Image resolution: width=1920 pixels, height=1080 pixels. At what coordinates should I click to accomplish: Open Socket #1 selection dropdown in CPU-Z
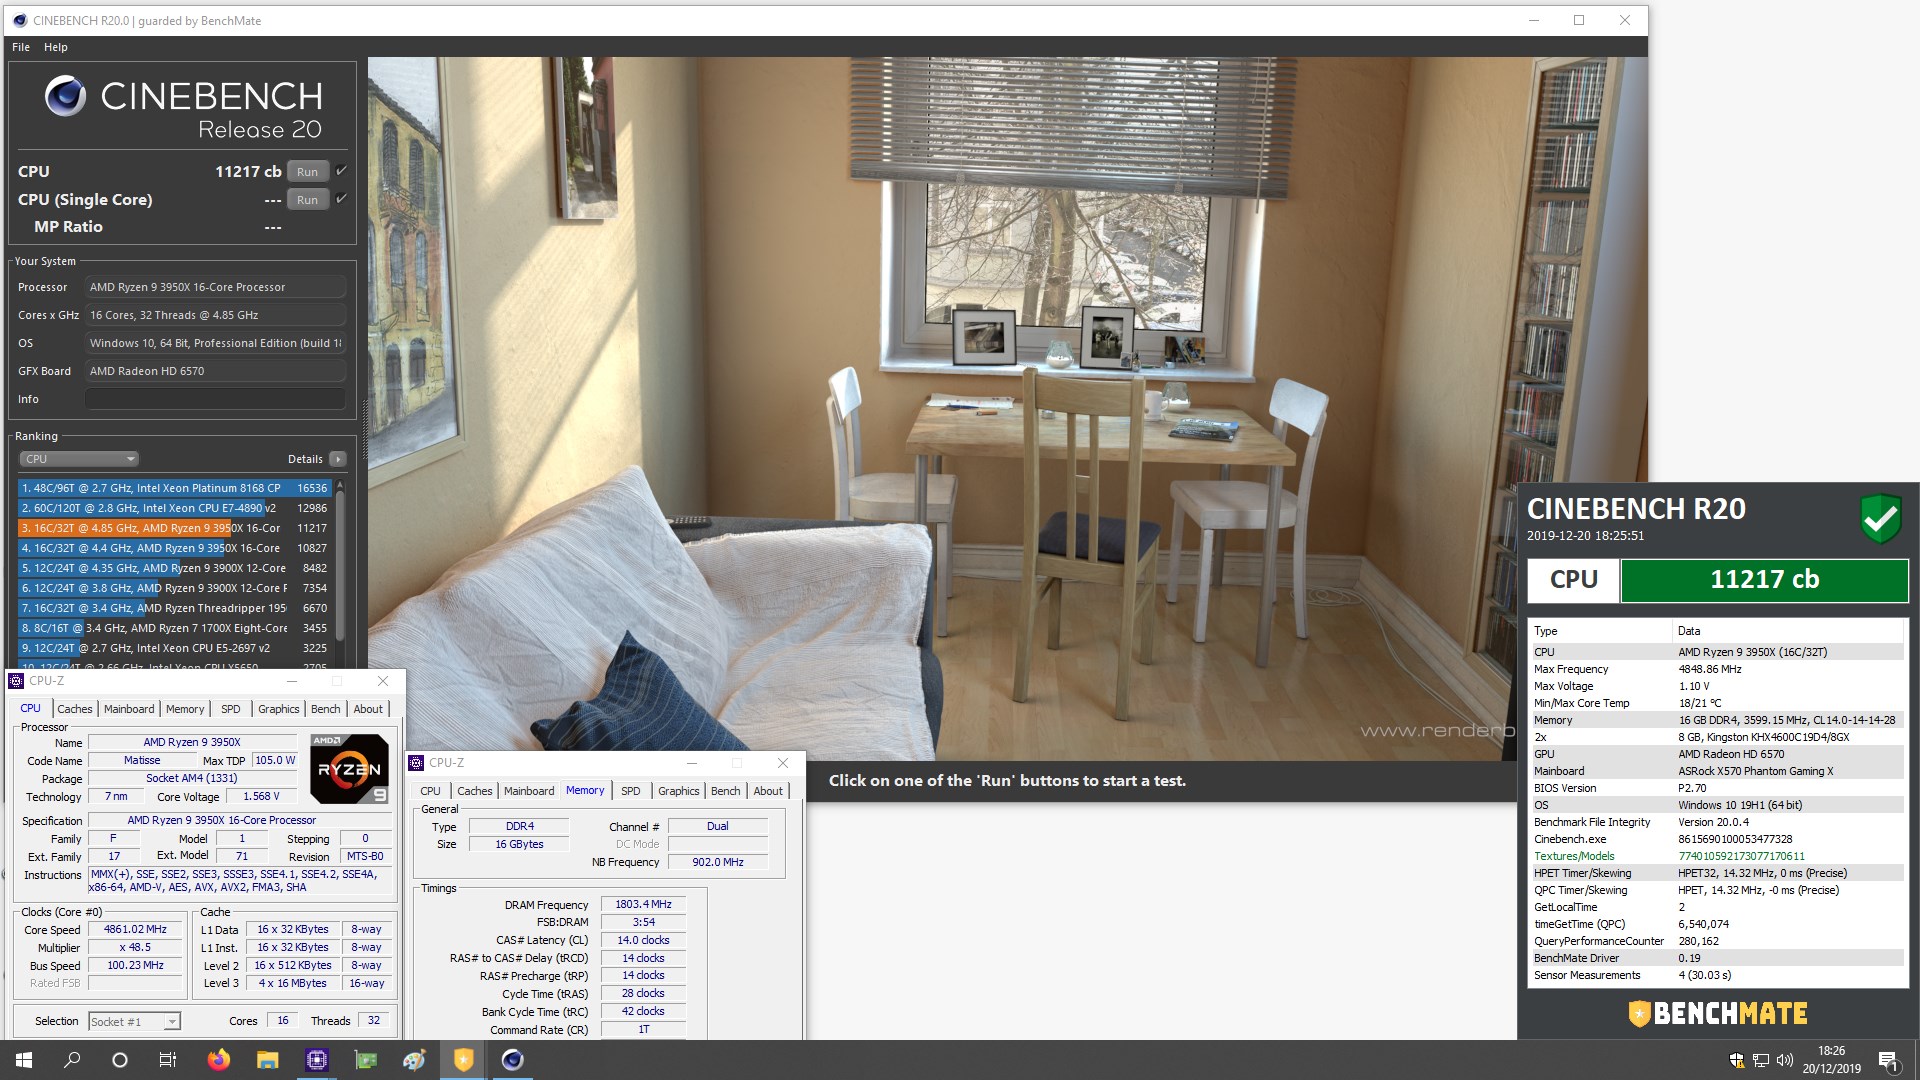click(134, 1021)
